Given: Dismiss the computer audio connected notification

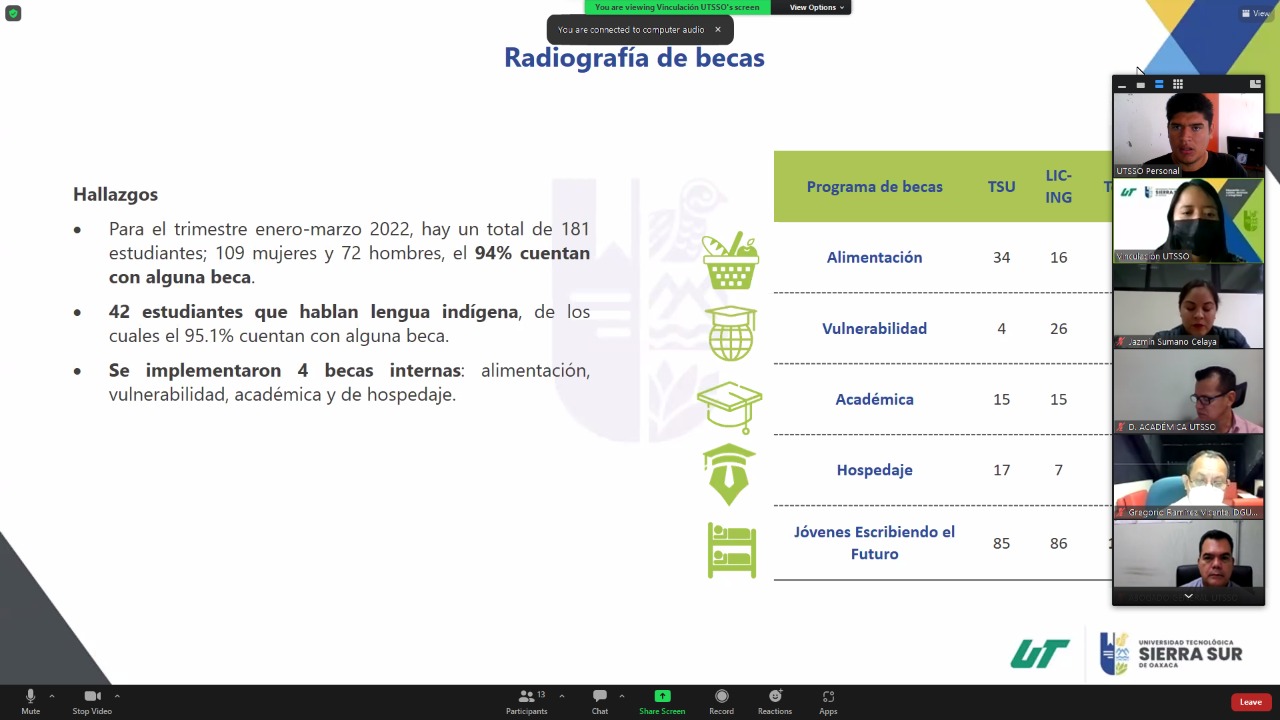Looking at the screenshot, I should (x=717, y=30).
